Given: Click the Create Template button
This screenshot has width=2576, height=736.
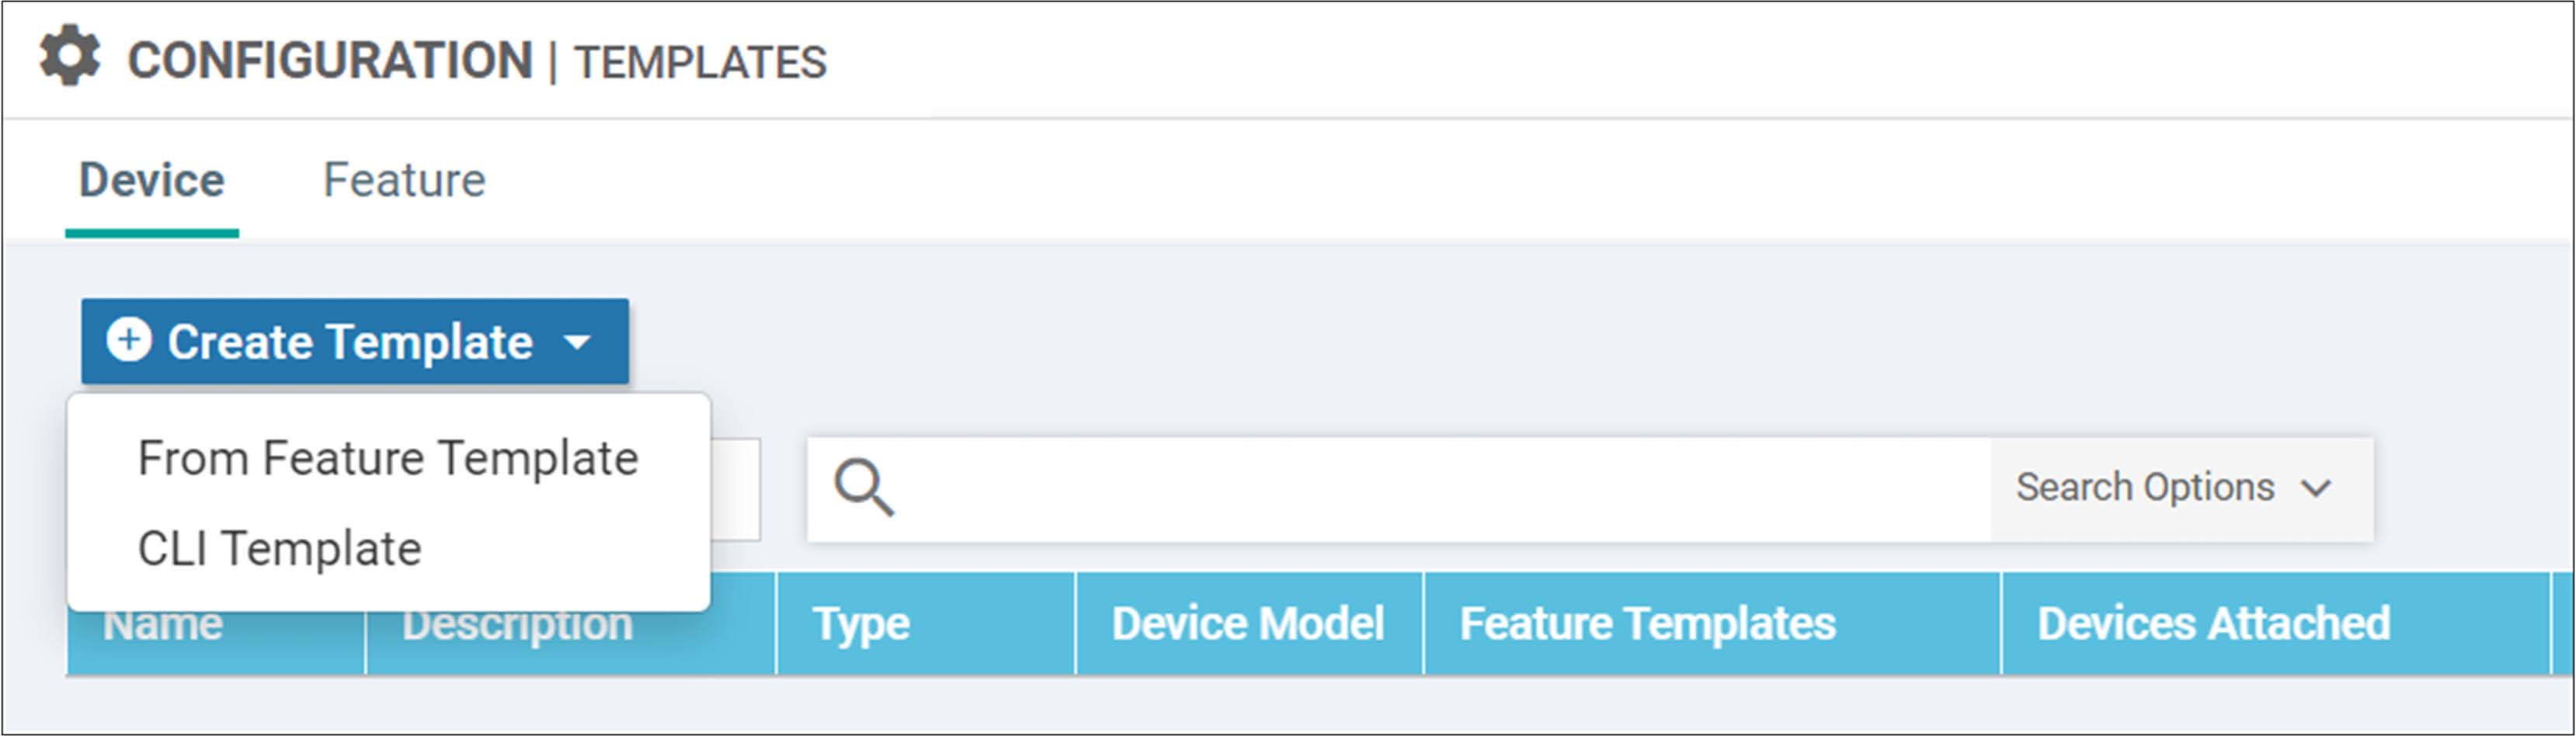Looking at the screenshot, I should [x=355, y=341].
